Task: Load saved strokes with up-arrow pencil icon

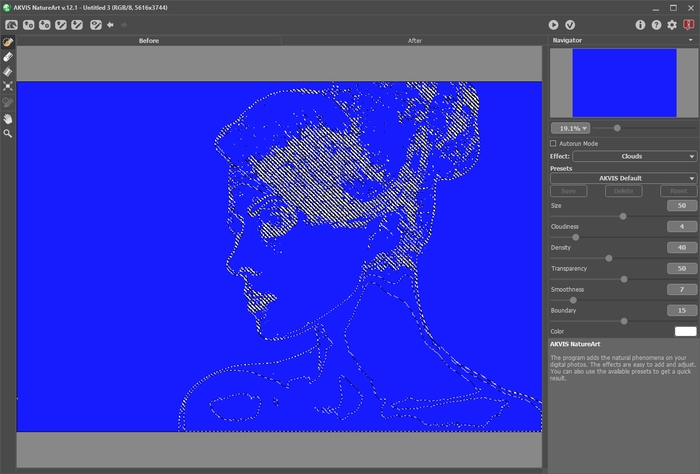Action: click(61, 25)
